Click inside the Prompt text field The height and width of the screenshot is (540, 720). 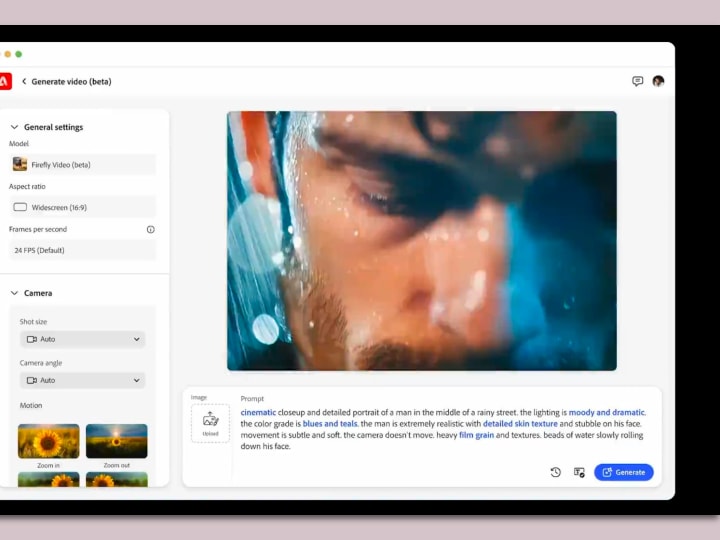pos(443,429)
